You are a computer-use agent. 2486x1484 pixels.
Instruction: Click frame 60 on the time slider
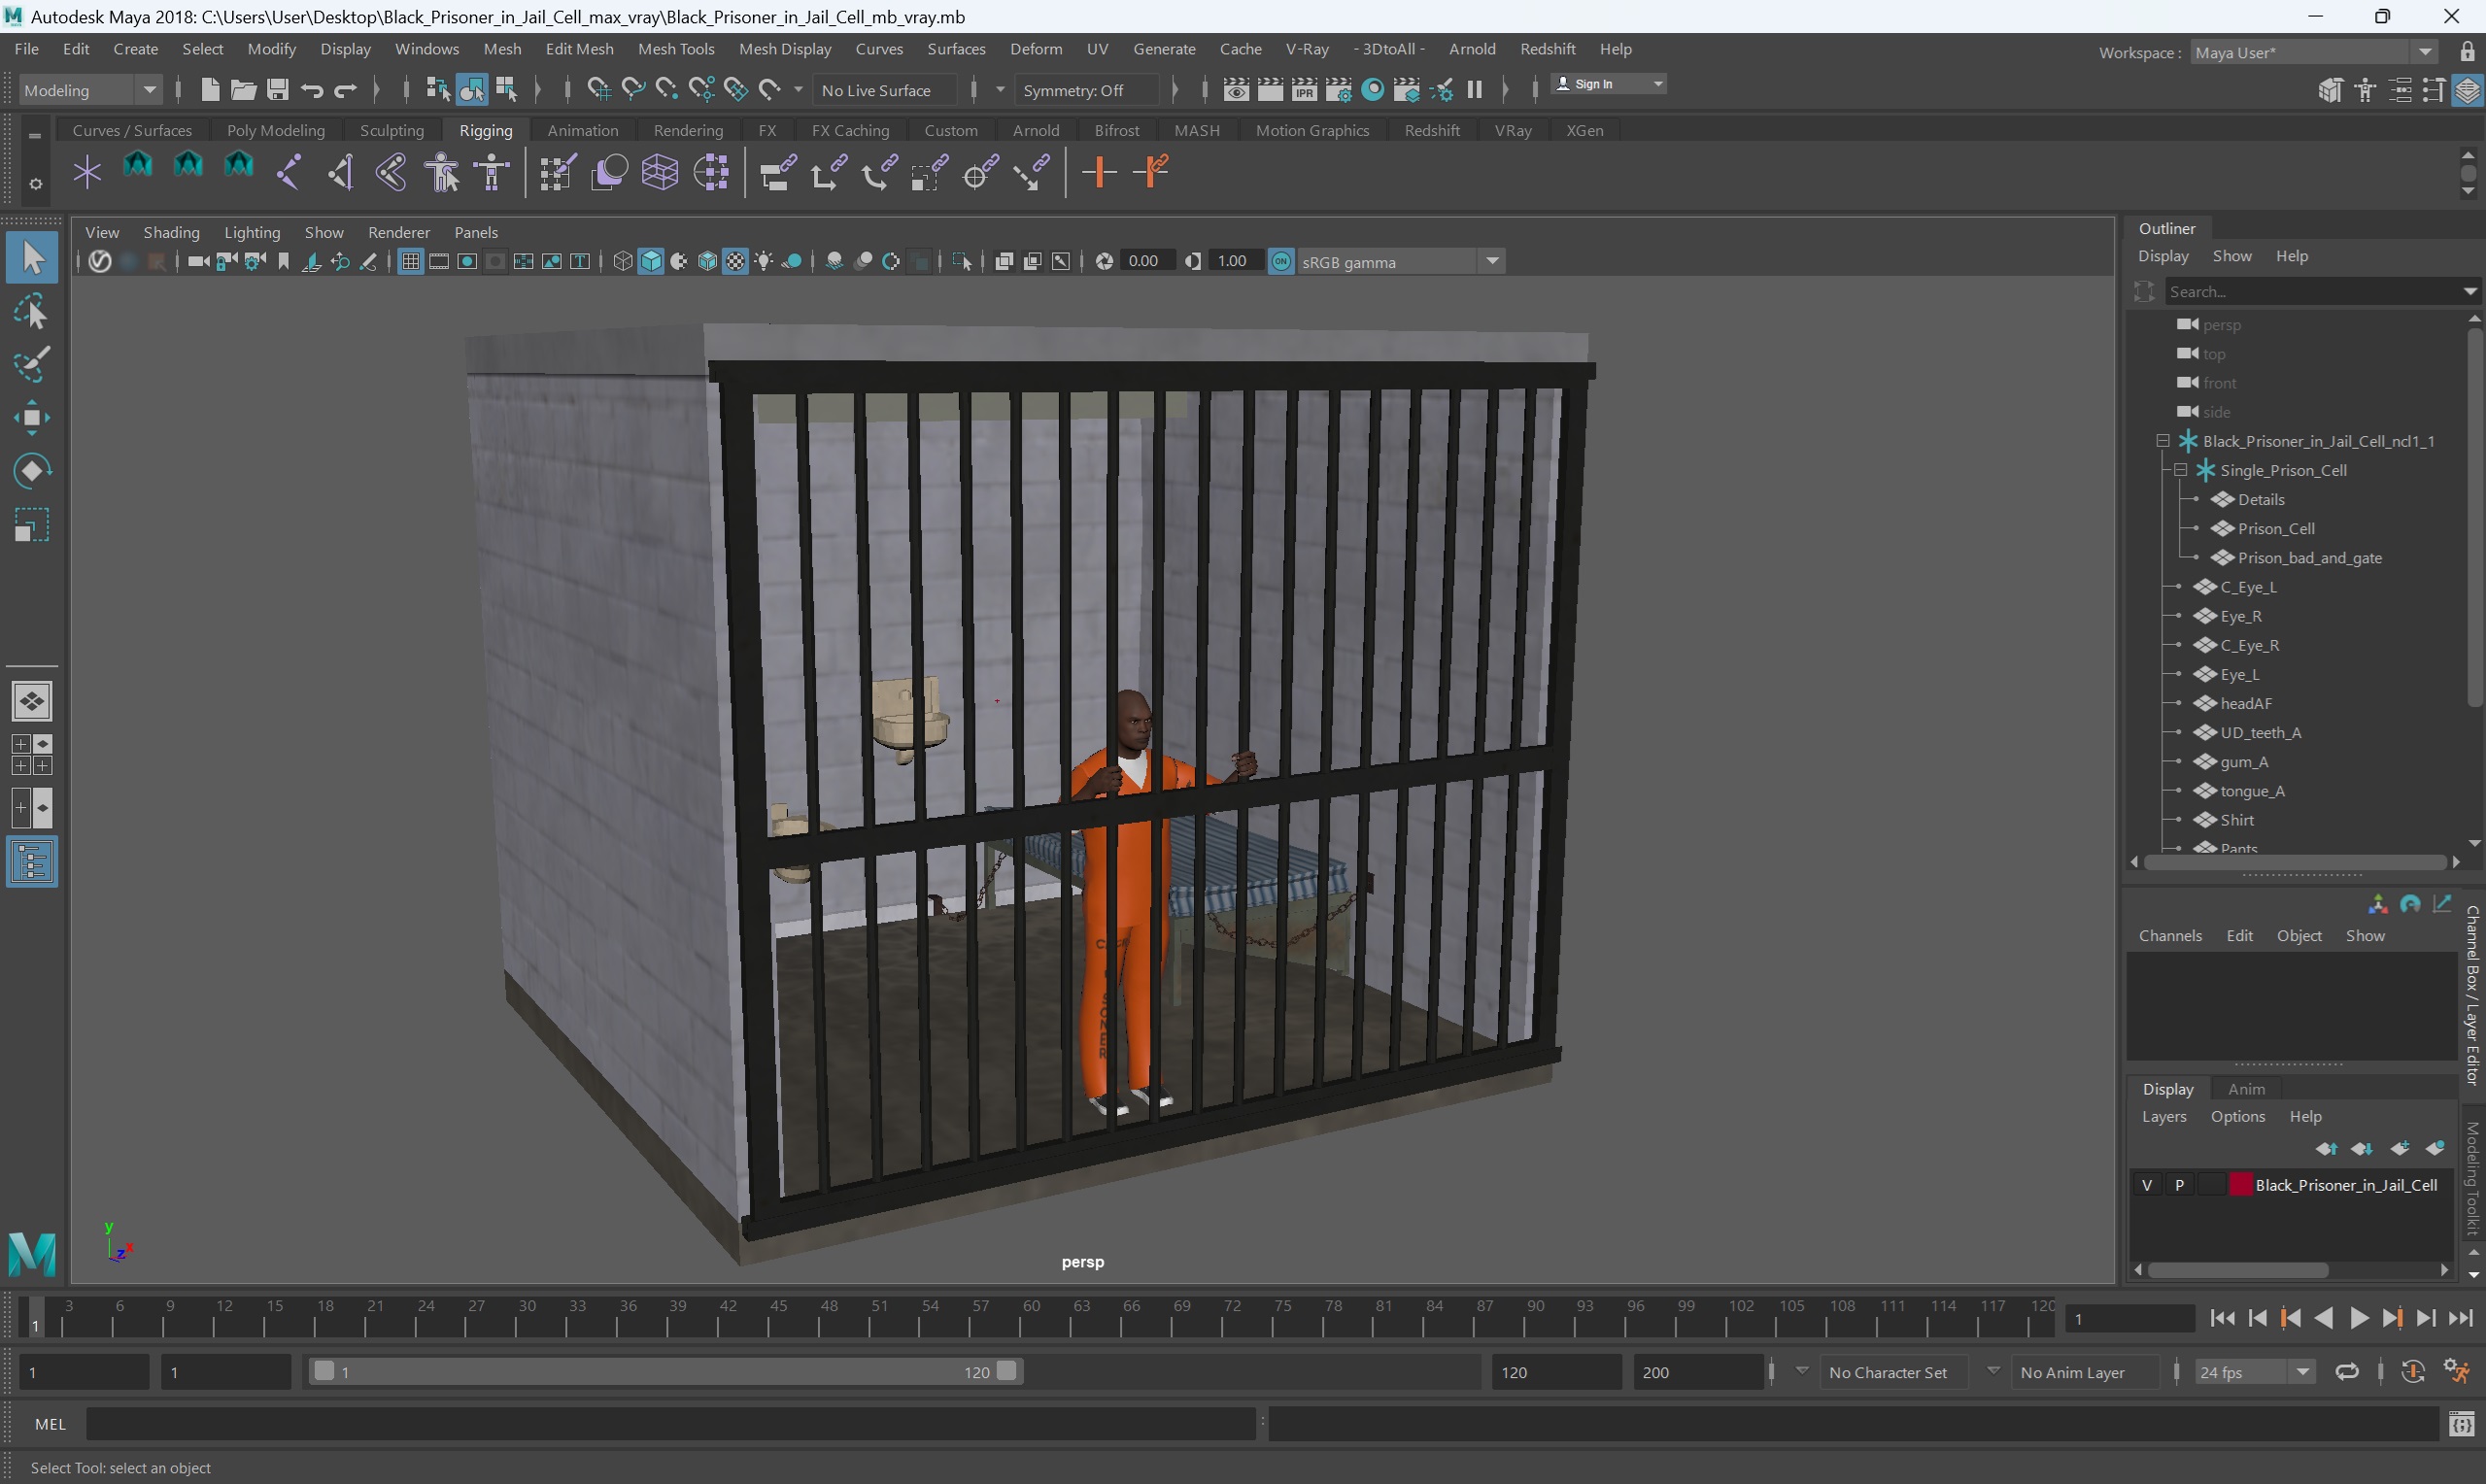point(1032,1317)
